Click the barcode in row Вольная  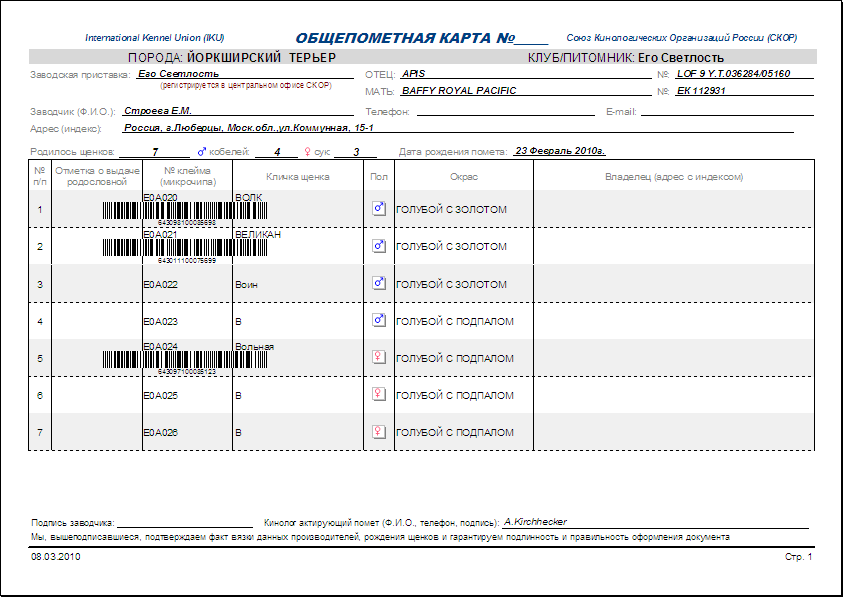pyautogui.click(x=185, y=359)
